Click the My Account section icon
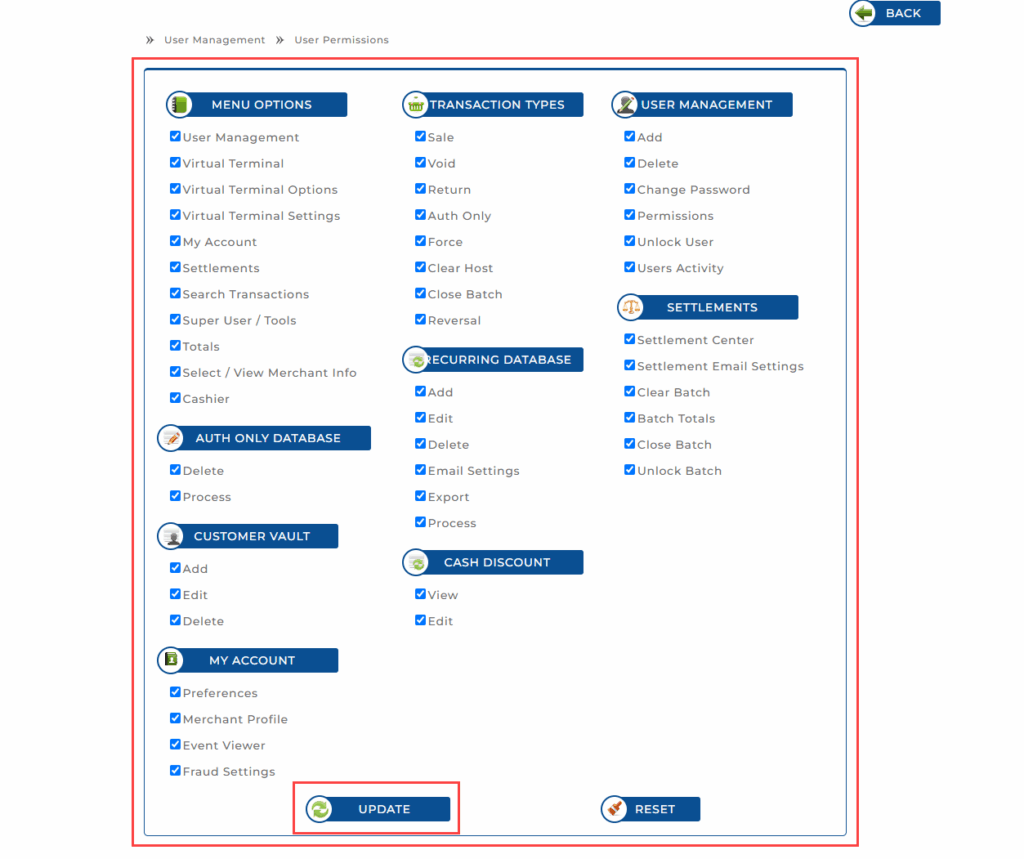Viewport: 1024px width, 859px height. [171, 660]
